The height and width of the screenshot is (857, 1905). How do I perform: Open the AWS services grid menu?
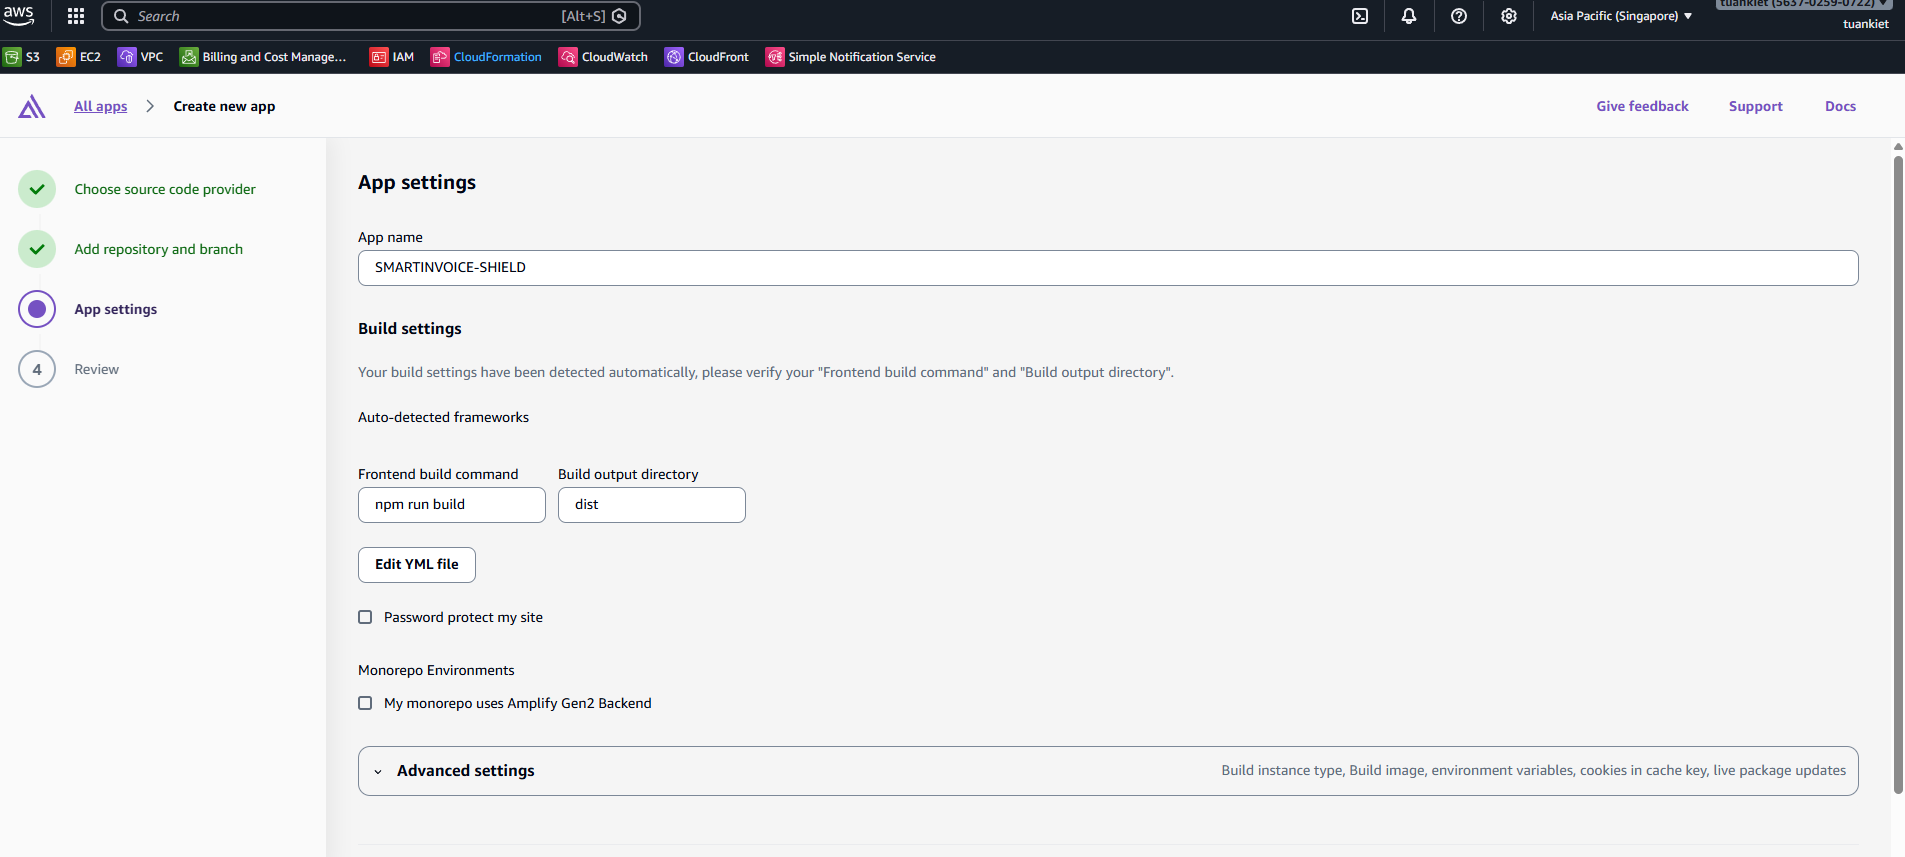[76, 16]
